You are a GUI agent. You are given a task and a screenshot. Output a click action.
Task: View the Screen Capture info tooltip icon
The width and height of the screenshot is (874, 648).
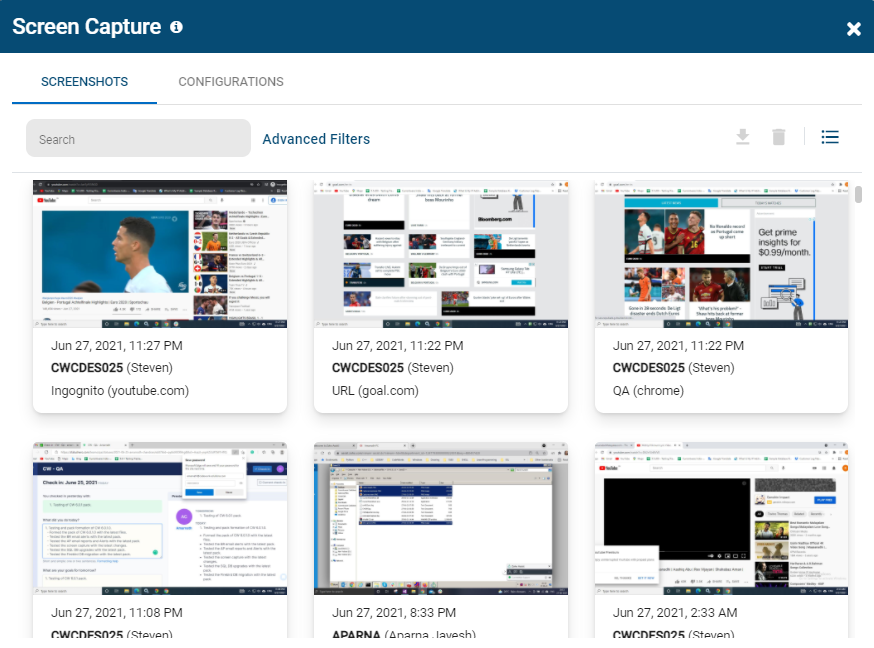pos(176,28)
